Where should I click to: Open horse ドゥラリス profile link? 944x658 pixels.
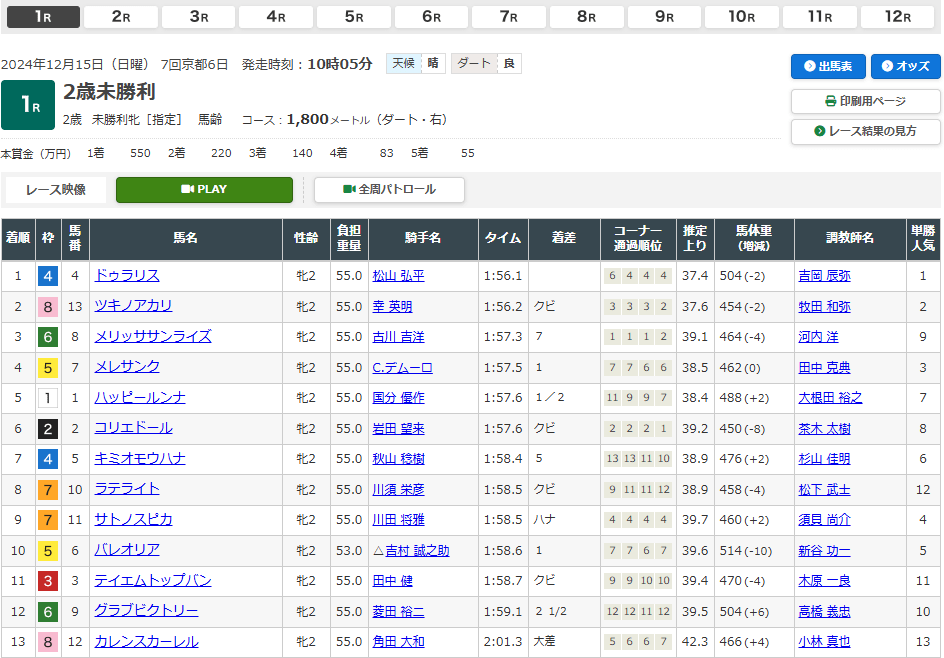(127, 276)
